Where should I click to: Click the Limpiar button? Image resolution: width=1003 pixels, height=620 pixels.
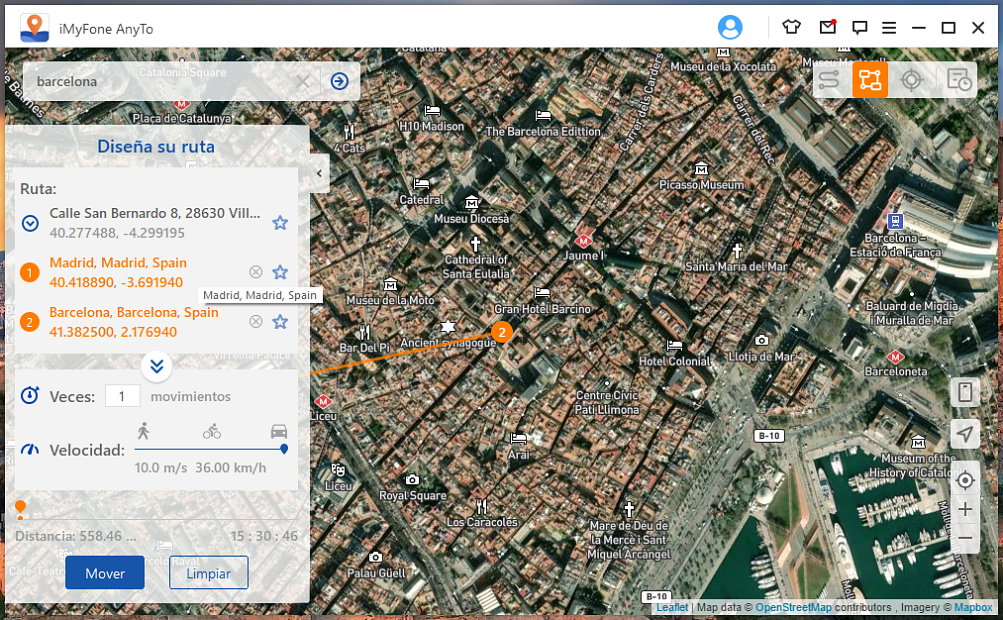209,573
